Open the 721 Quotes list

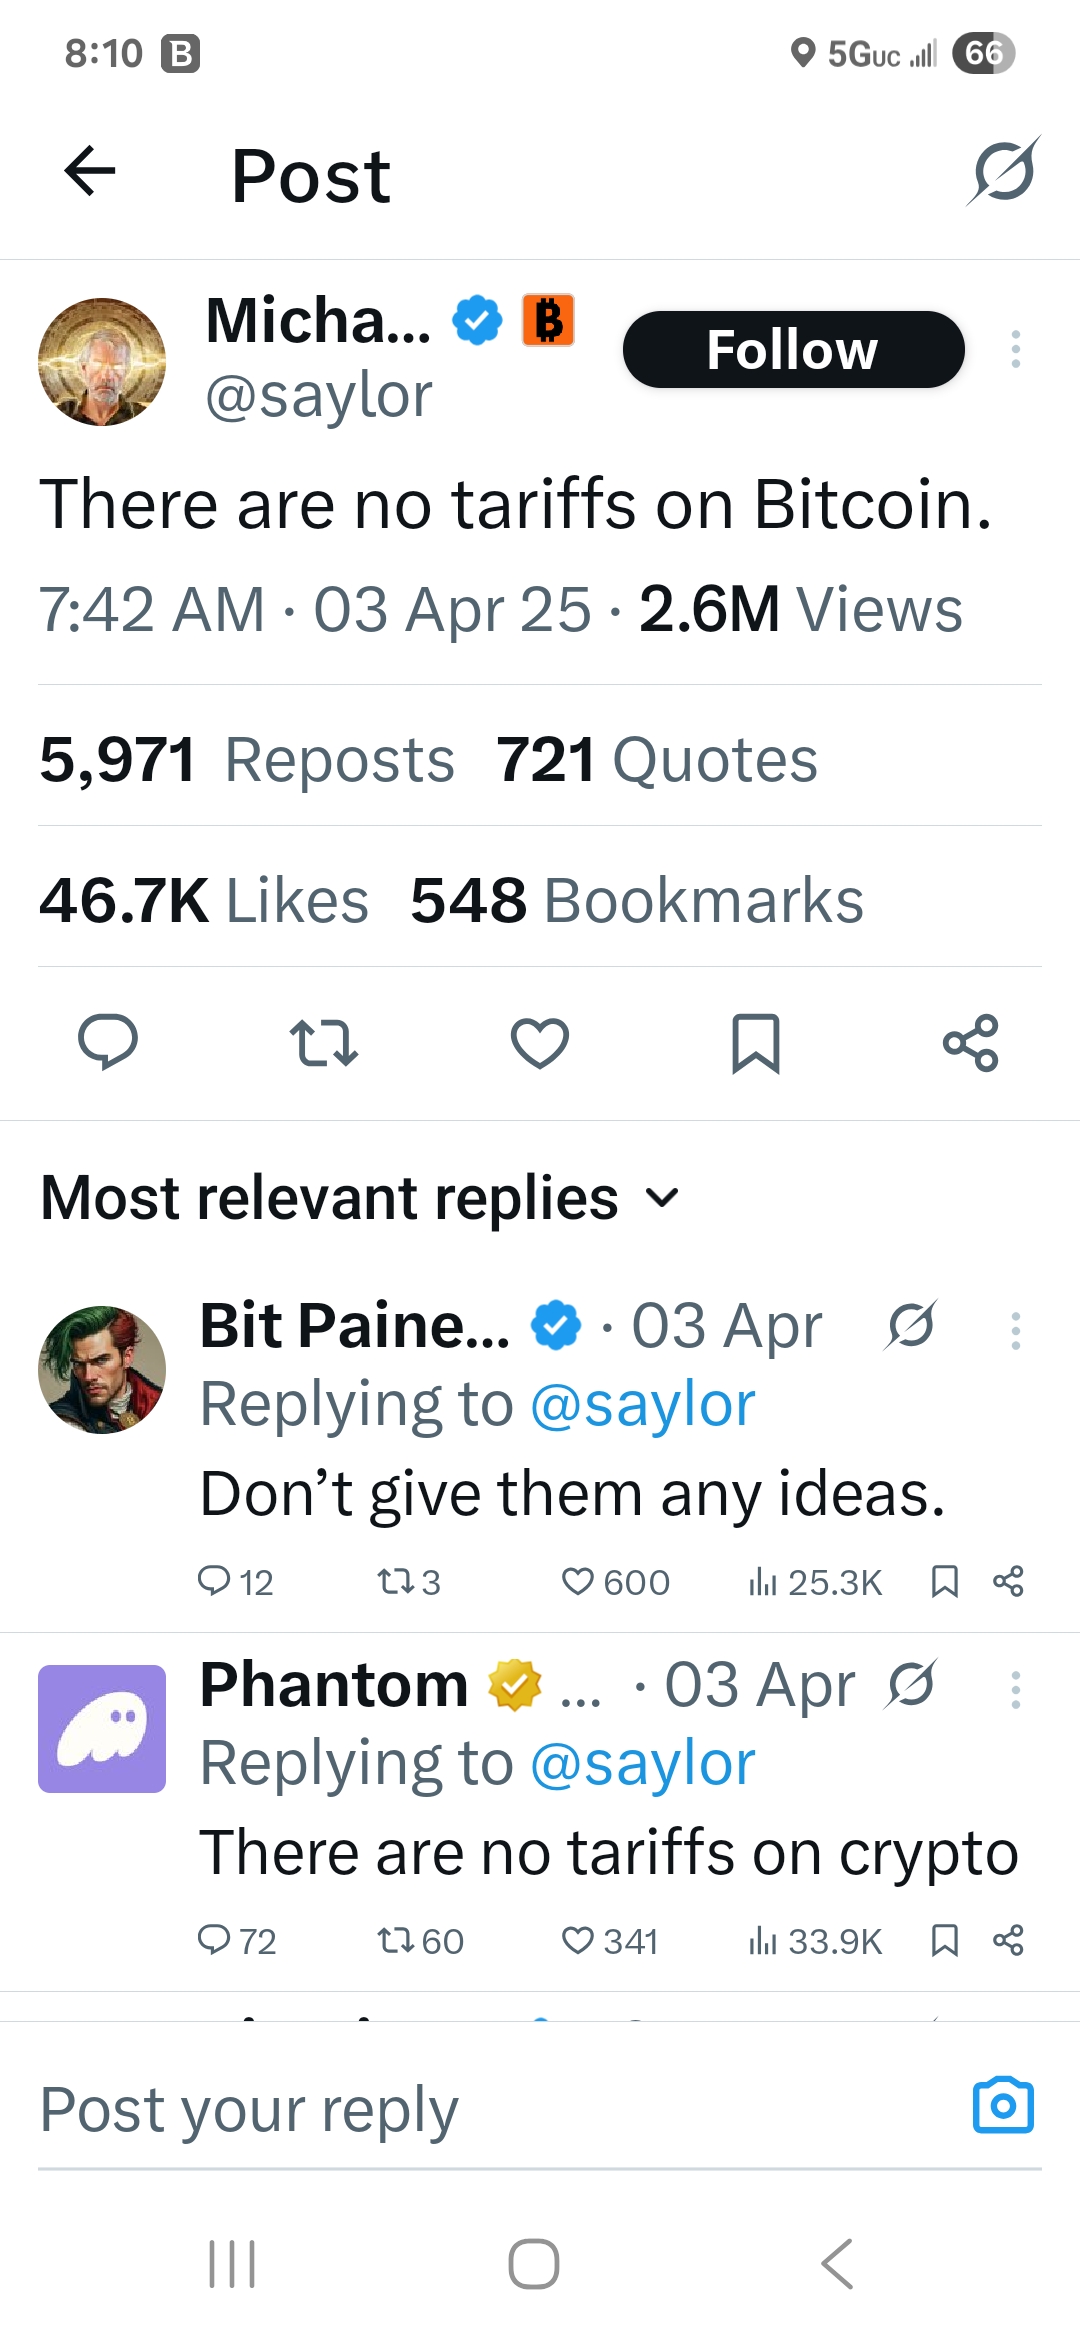(656, 759)
